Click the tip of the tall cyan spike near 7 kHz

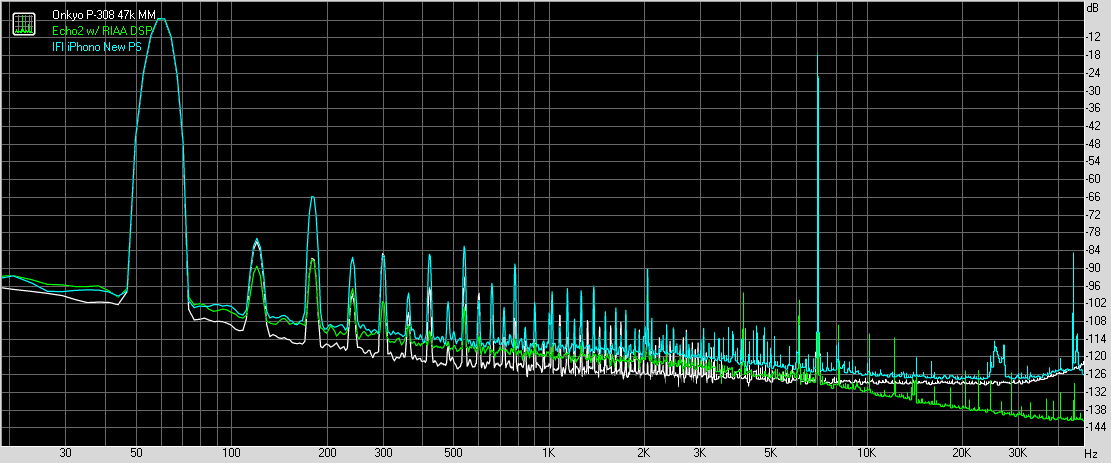(x=818, y=76)
